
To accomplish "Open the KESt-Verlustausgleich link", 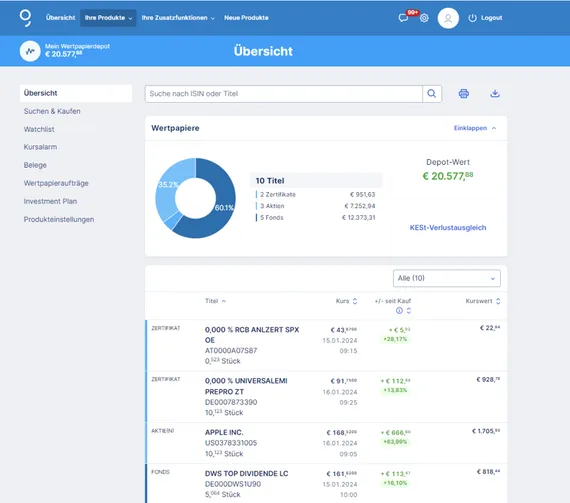I will point(448,228).
